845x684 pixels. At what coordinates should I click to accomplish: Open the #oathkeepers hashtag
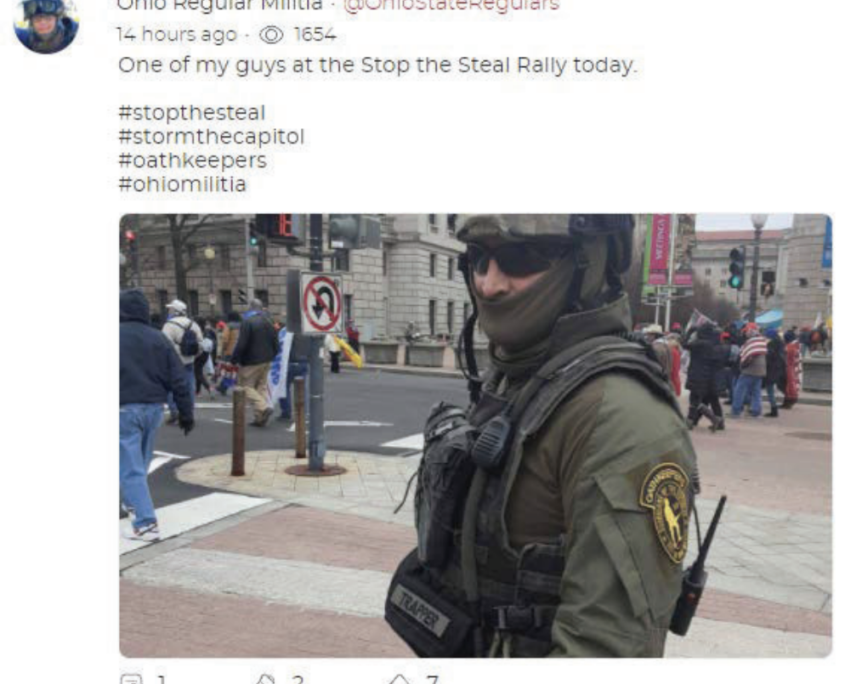(192, 161)
